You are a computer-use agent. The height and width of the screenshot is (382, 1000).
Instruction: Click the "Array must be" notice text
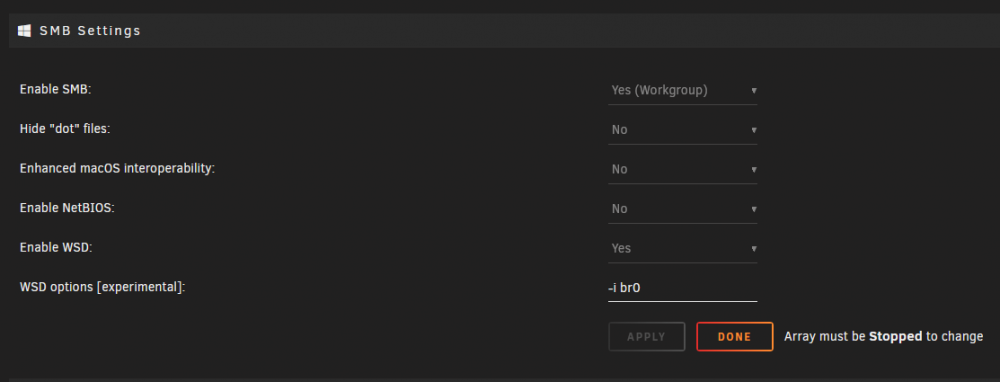coord(825,336)
